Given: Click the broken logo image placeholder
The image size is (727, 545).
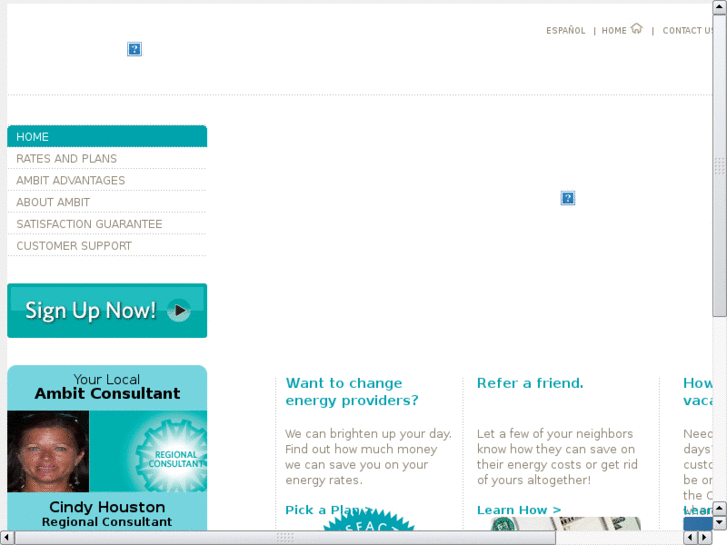Looking at the screenshot, I should coord(134,49).
